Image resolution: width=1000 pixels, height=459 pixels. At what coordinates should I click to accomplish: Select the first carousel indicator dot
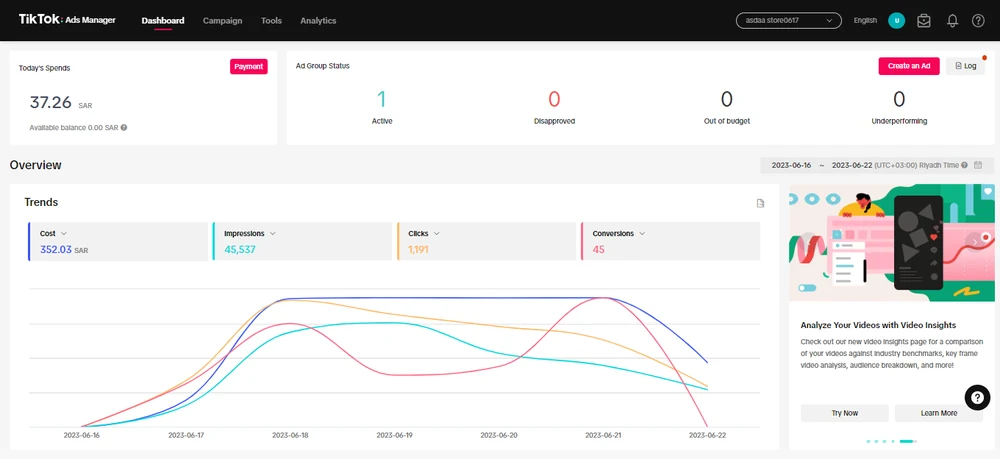(869, 441)
